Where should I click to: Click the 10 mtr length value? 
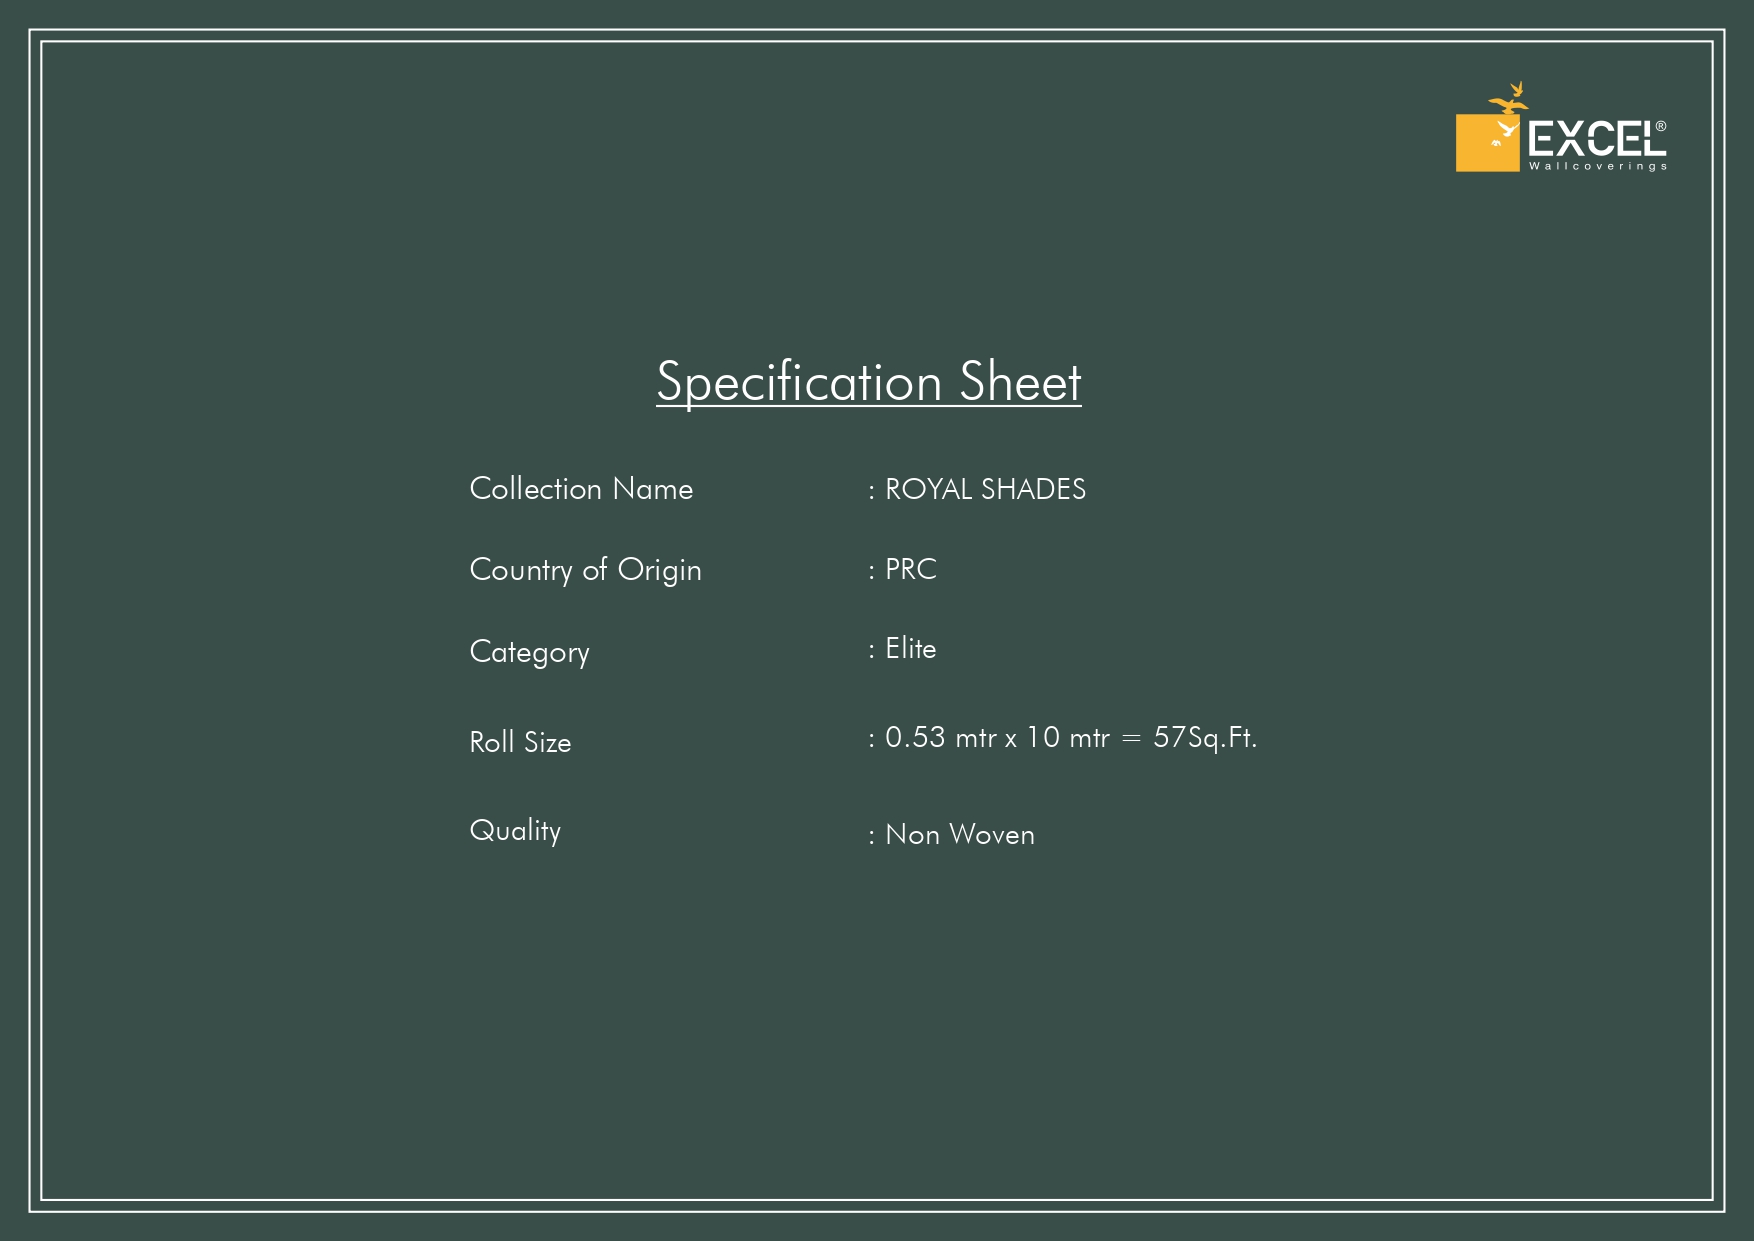pos(1067,738)
